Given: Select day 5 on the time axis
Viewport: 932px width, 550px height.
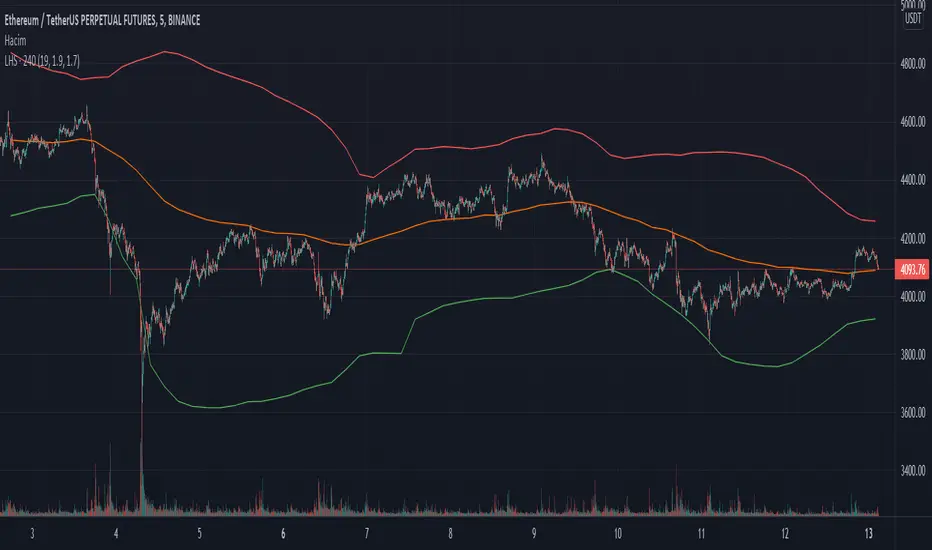Looking at the screenshot, I should coord(200,534).
